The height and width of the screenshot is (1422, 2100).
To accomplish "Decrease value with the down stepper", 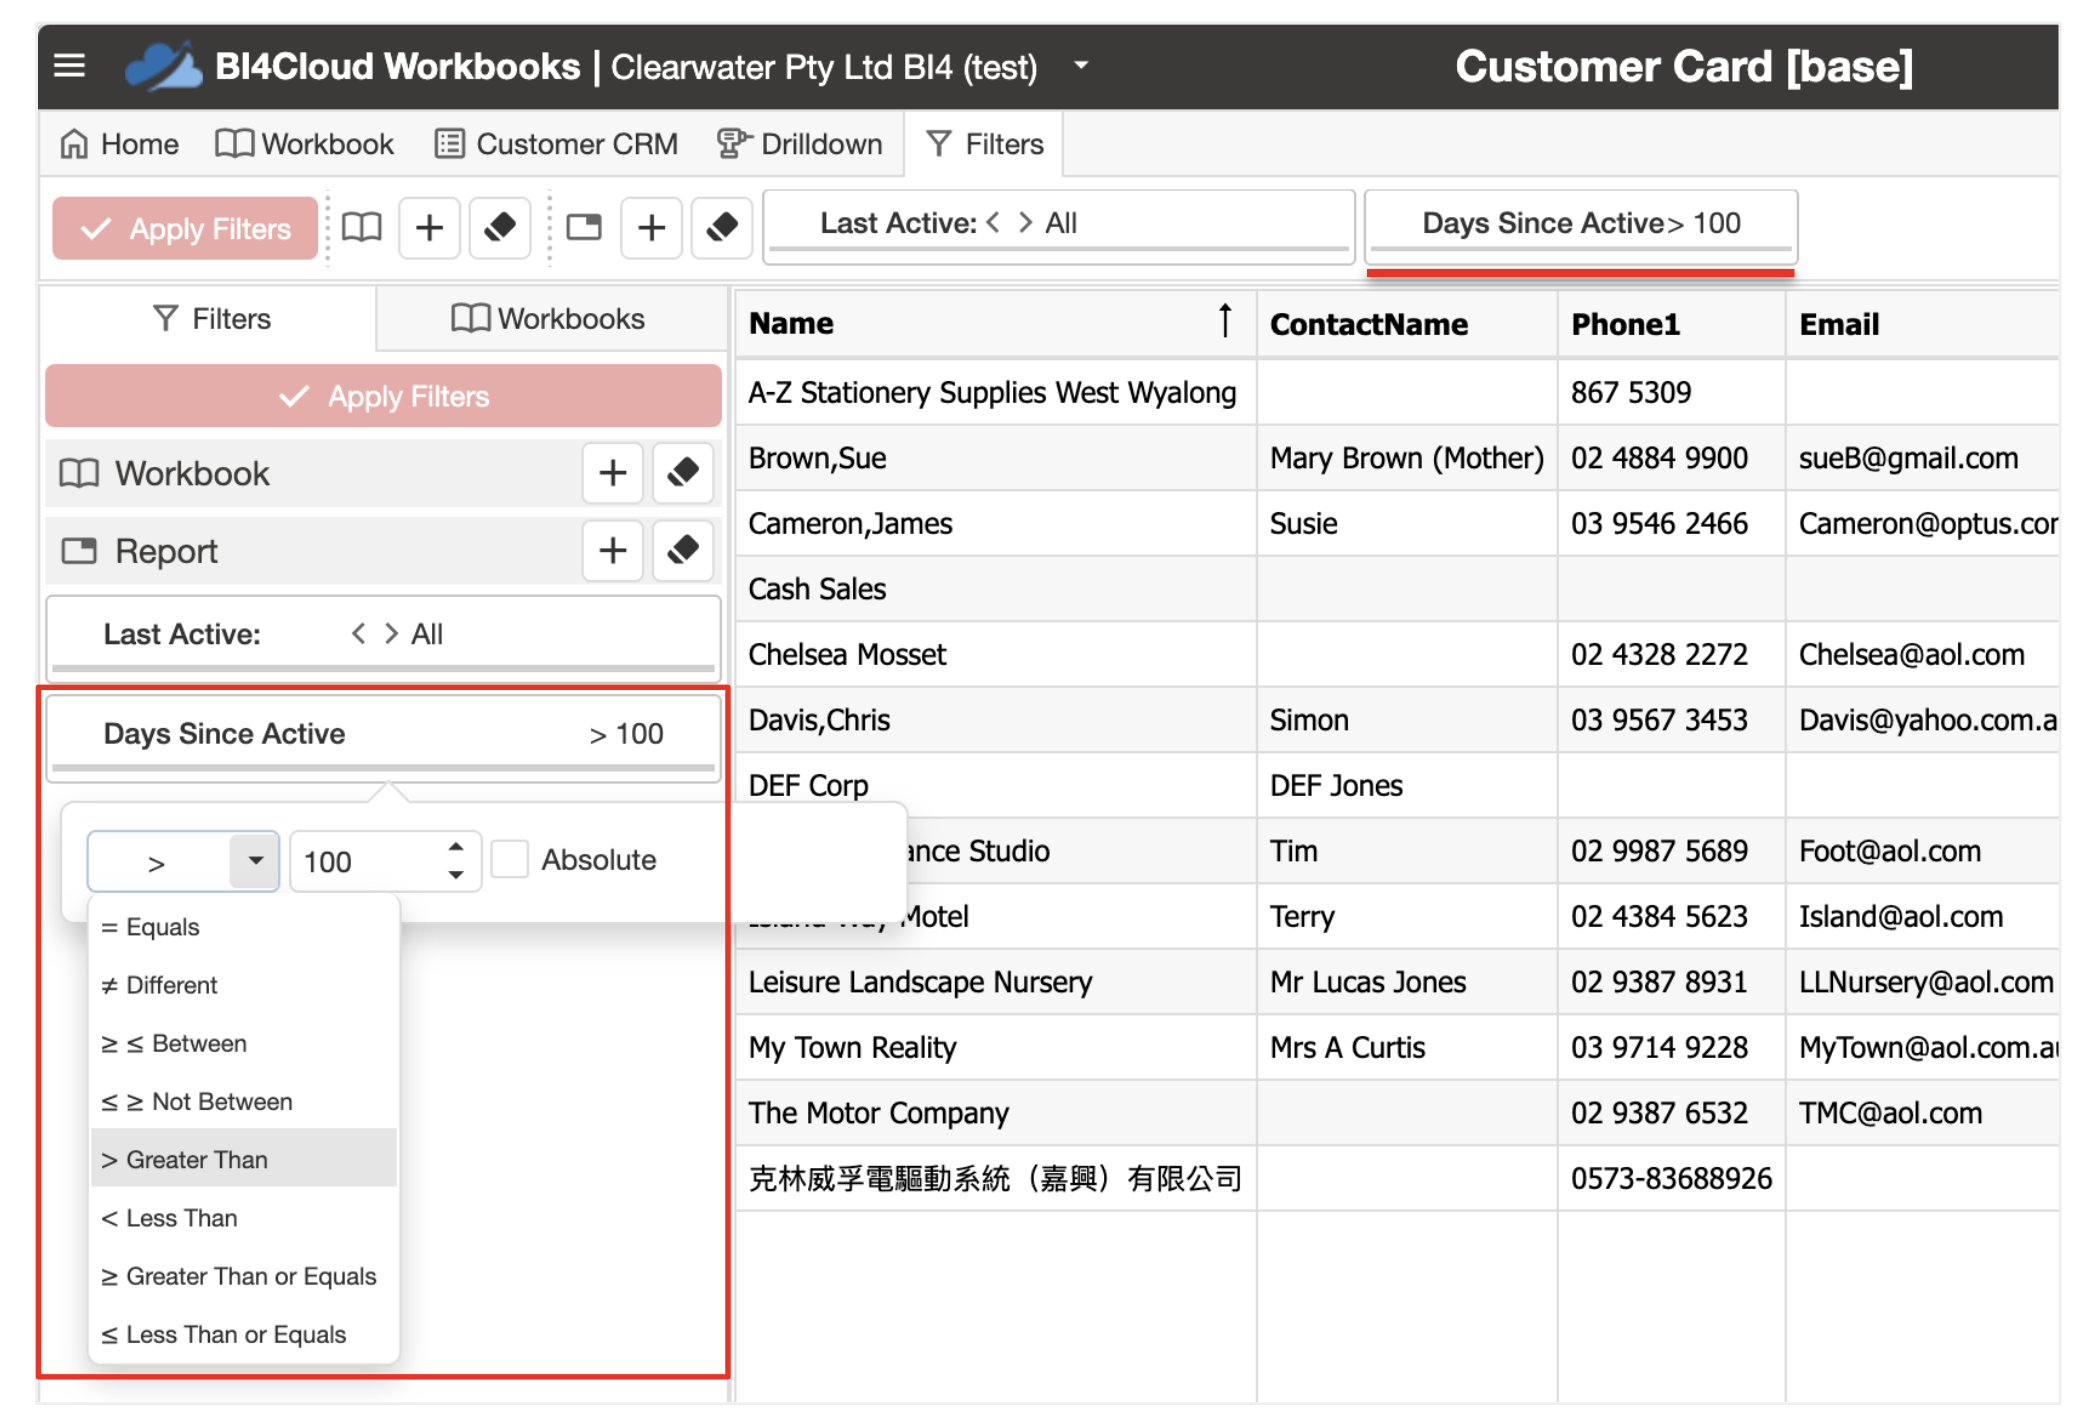I will click(456, 874).
